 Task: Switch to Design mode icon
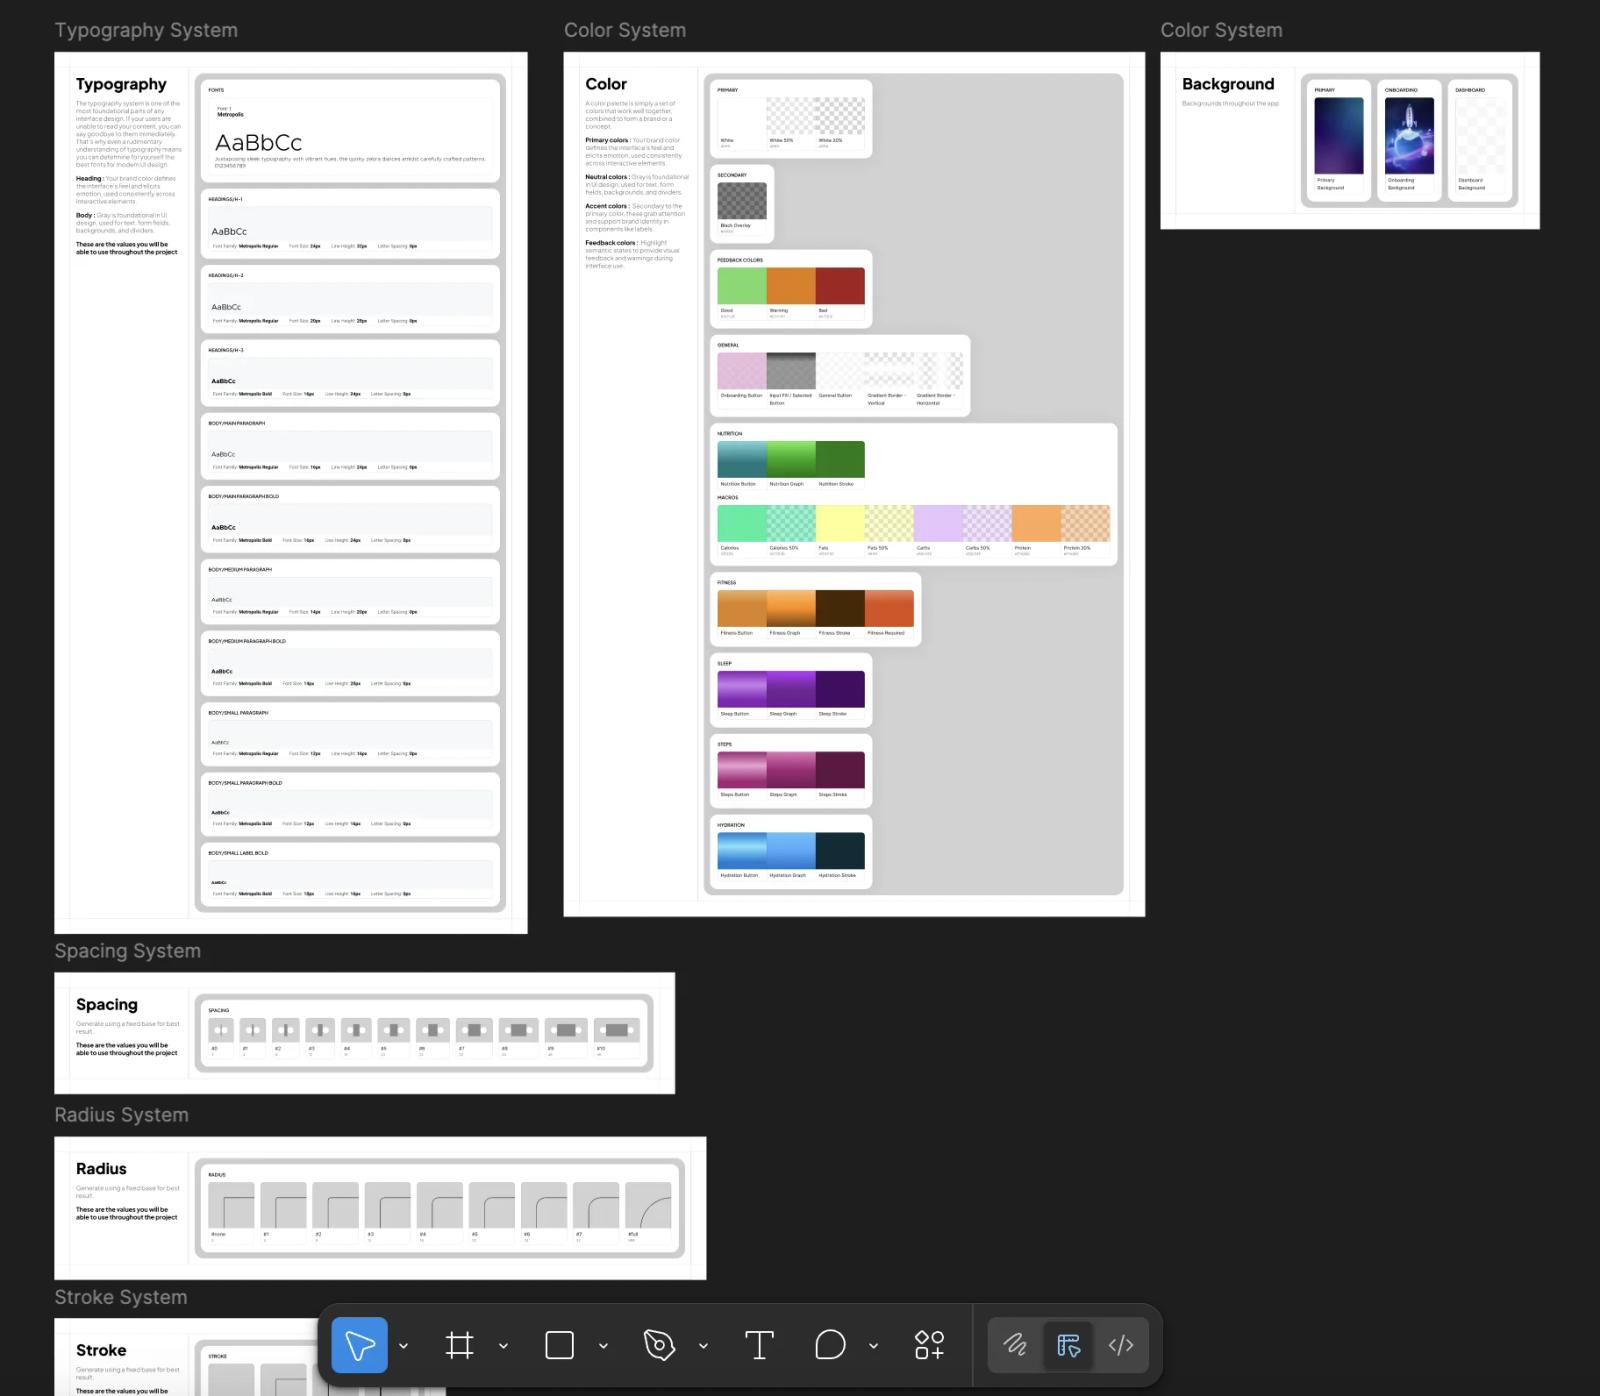(x=1068, y=1345)
